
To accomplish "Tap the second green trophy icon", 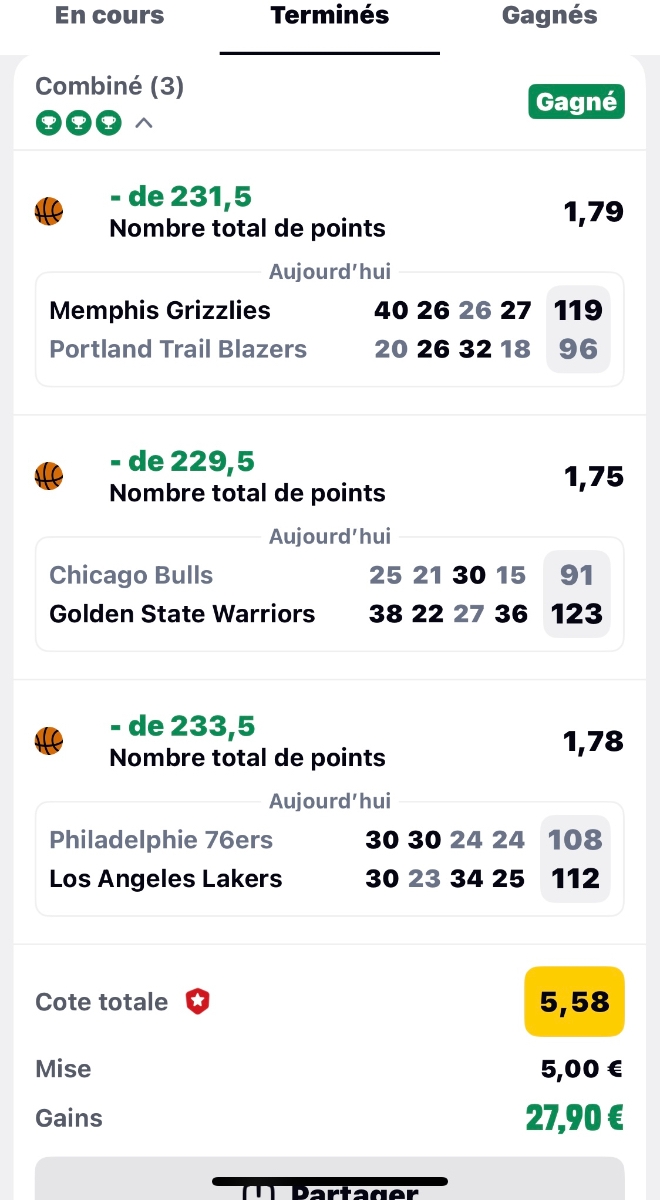I will pos(78,123).
